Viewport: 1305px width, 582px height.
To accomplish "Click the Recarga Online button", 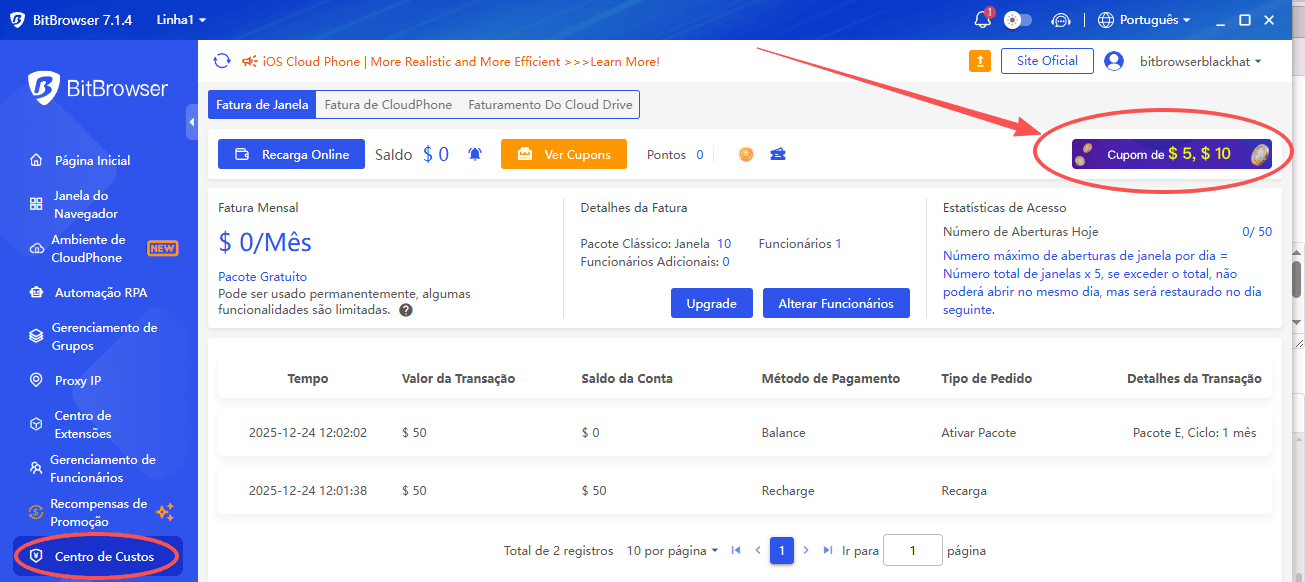I will coord(291,154).
